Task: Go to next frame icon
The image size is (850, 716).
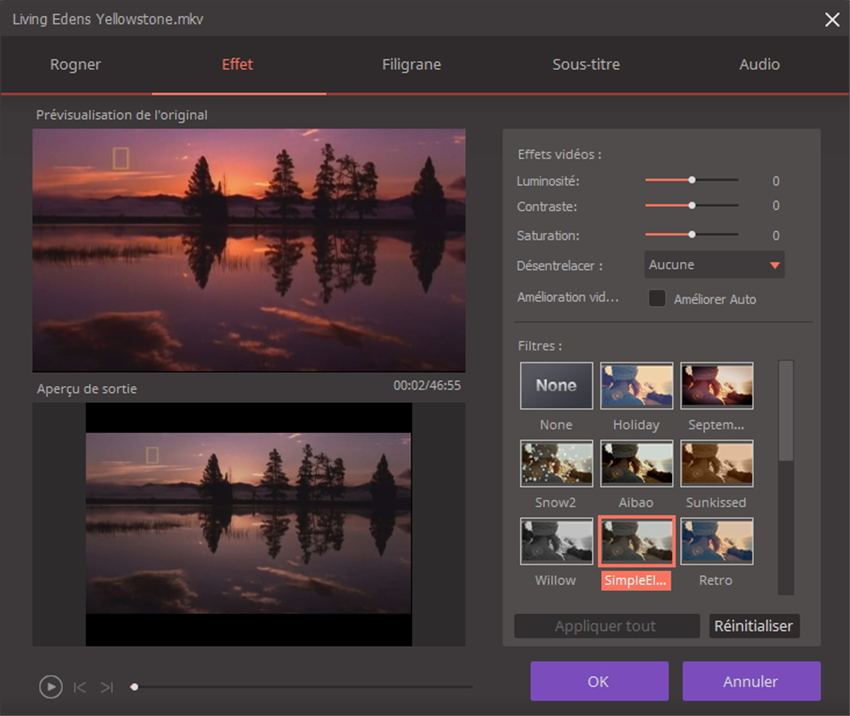Action: click(107, 687)
